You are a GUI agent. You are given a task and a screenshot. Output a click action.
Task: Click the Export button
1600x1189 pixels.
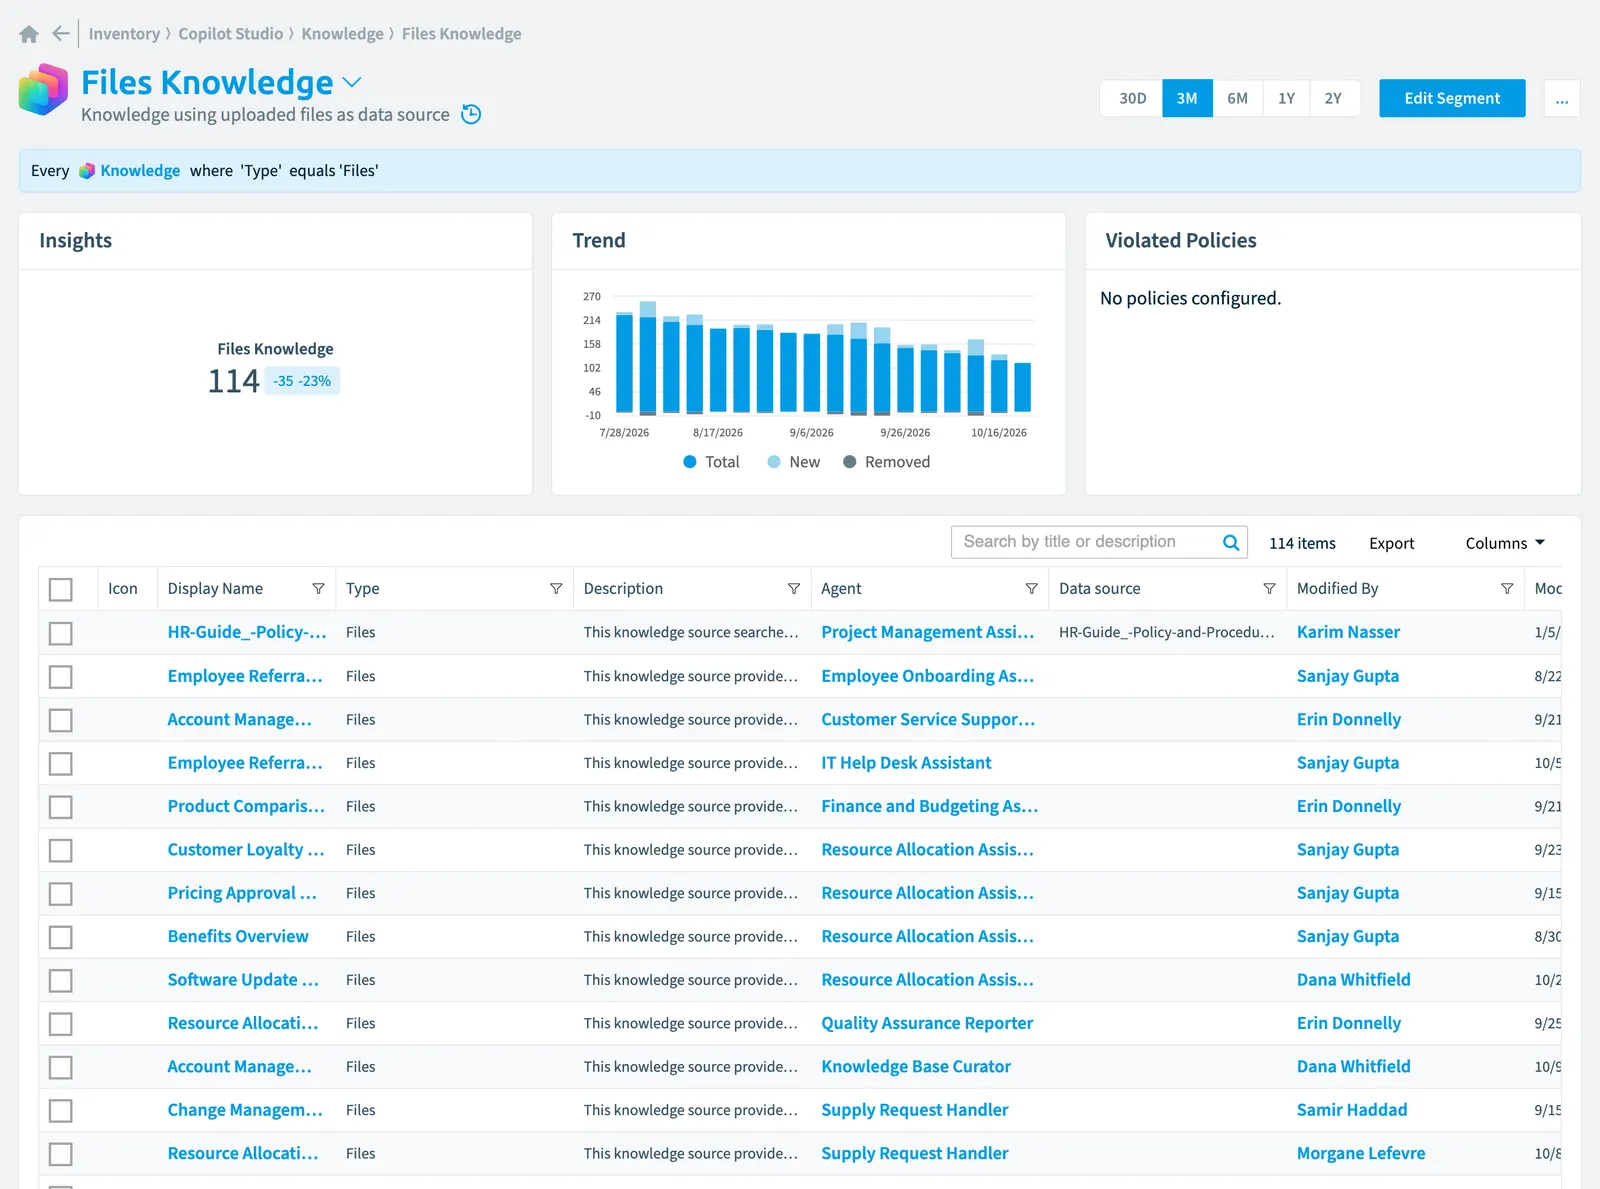pos(1391,543)
